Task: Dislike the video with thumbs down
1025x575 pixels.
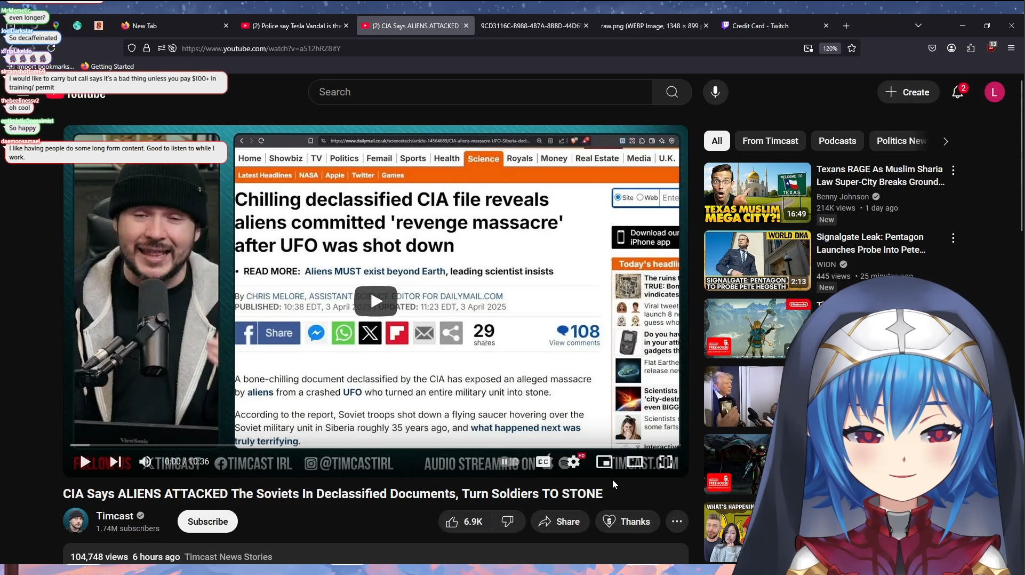Action: [508, 521]
